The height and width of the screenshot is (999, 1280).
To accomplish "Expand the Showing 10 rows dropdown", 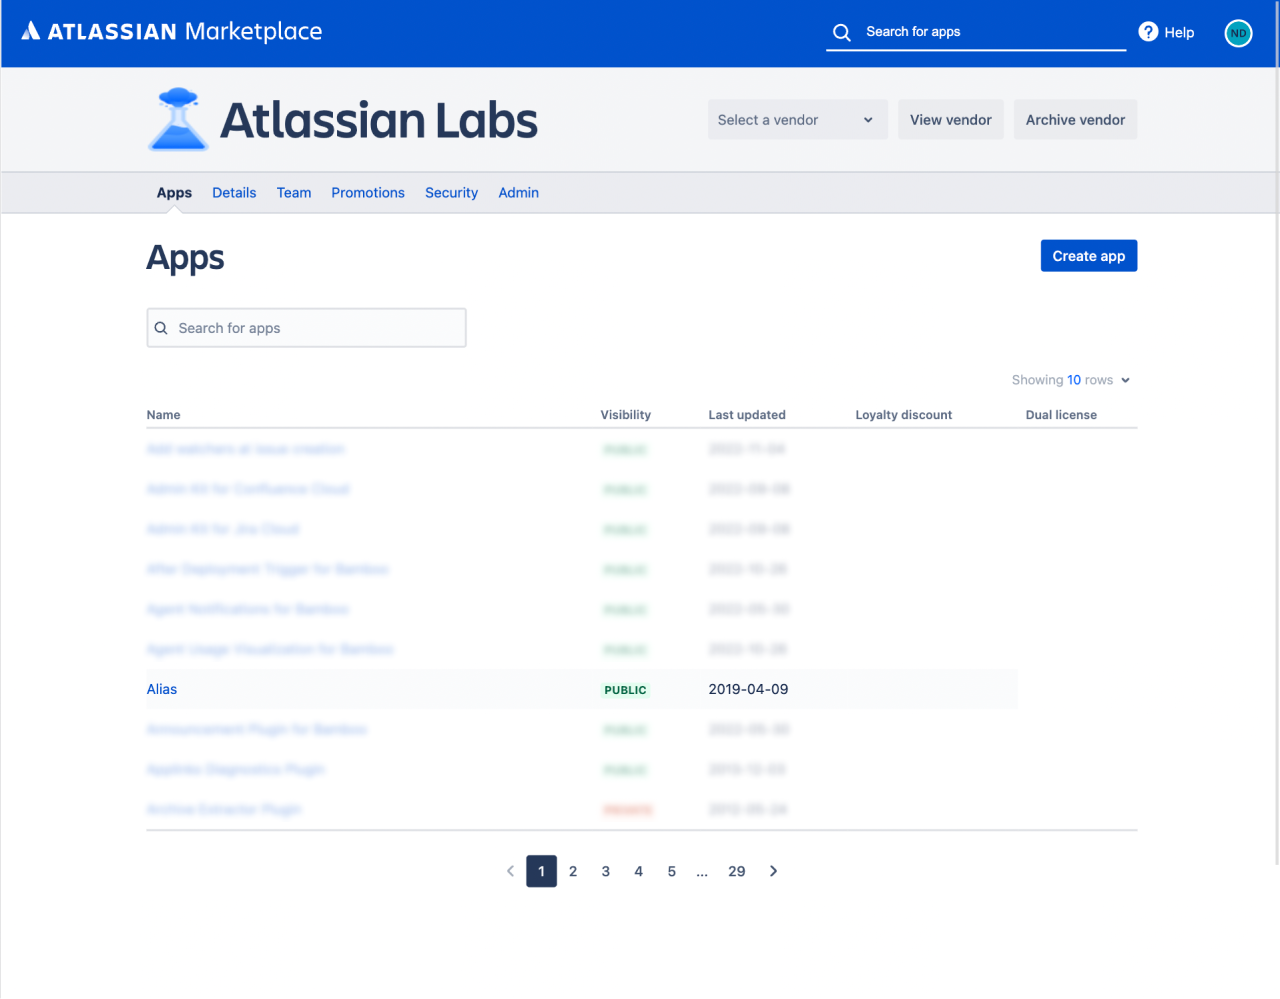I will pos(1071,380).
